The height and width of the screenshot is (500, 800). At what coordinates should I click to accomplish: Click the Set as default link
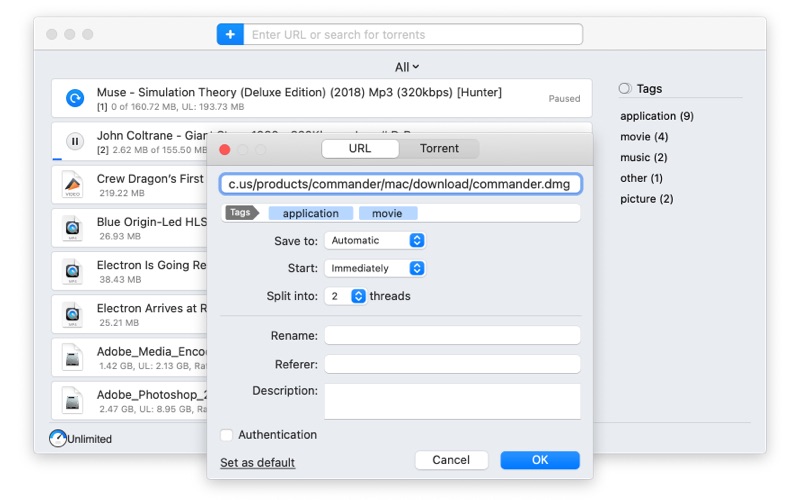tap(258, 462)
